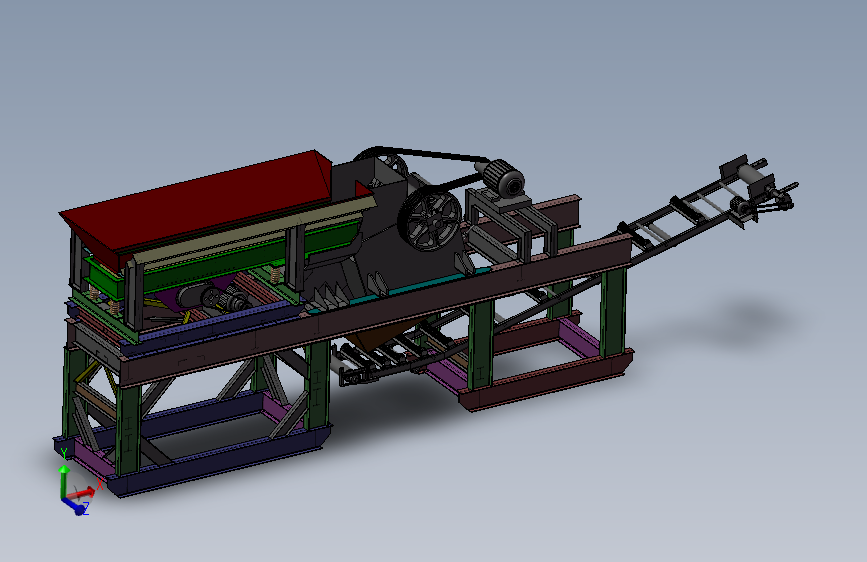Screen dimensions: 867x562
Task: Select the teal plate beside the crusher
Action: [x=426, y=285]
